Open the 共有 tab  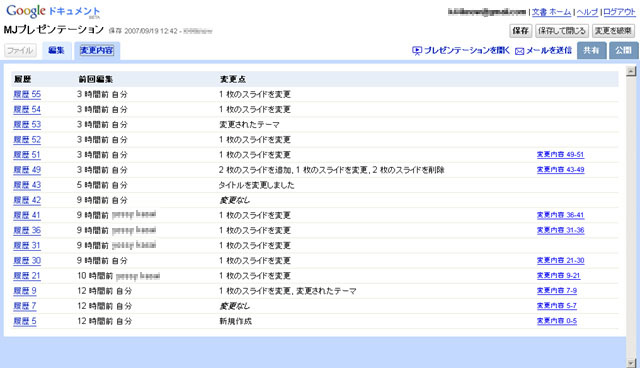click(x=591, y=51)
